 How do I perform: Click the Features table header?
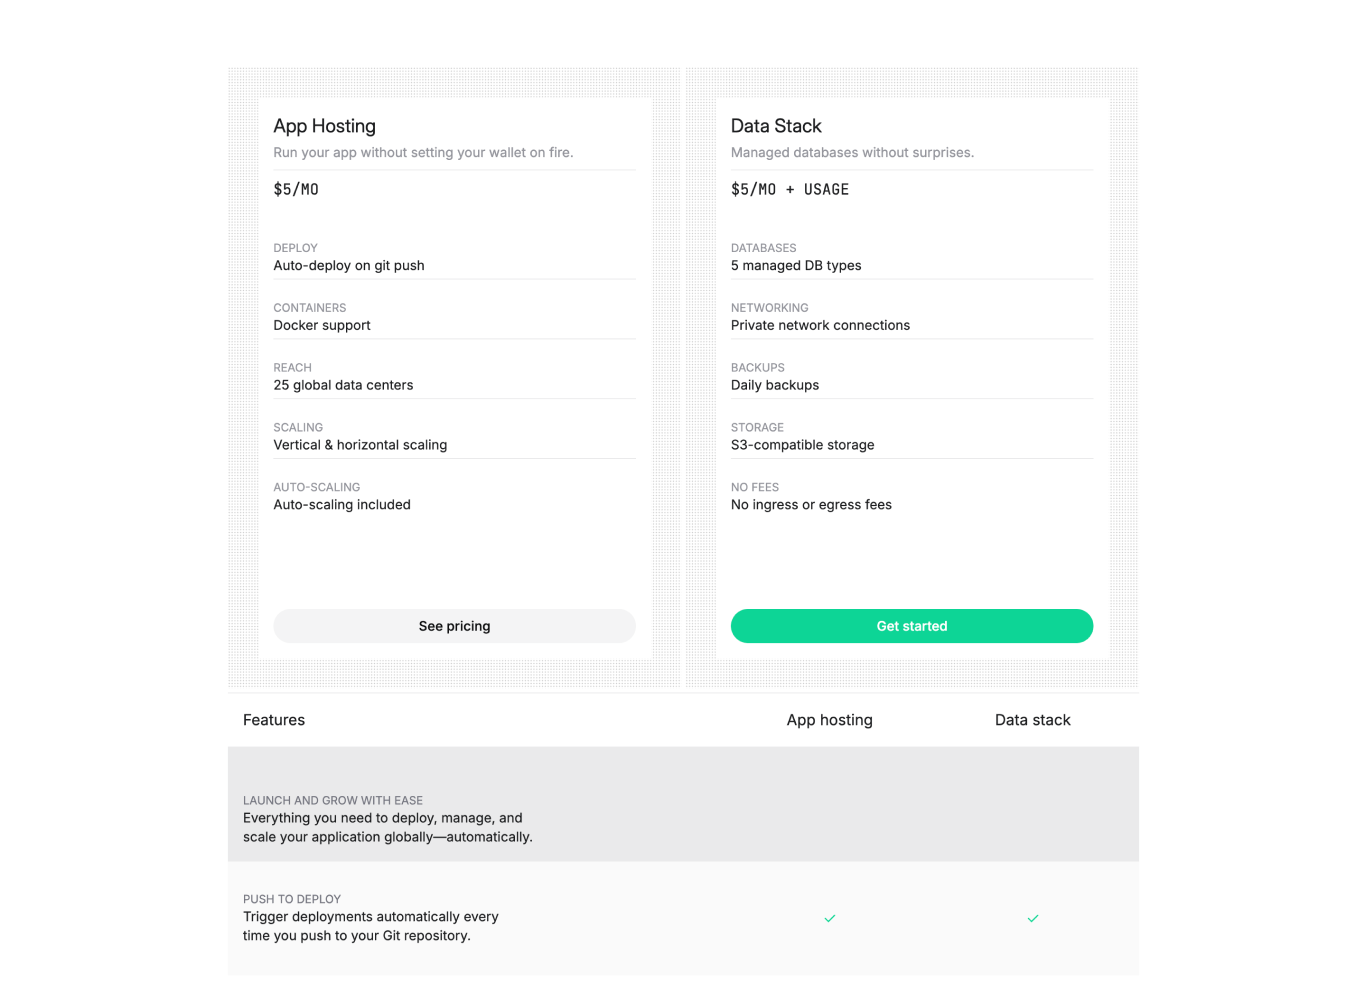coord(274,720)
